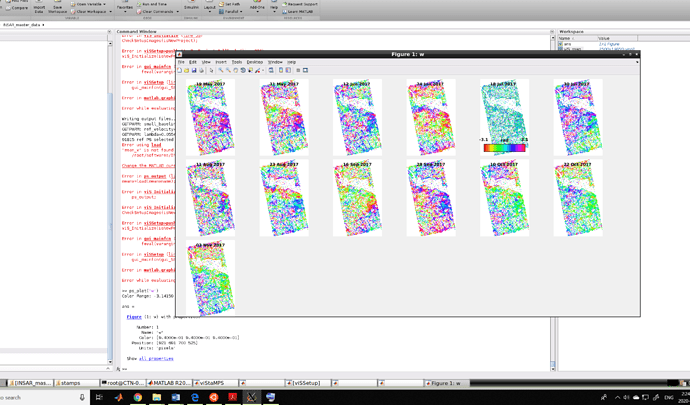Click Simulink button in ribbon

click(191, 6)
